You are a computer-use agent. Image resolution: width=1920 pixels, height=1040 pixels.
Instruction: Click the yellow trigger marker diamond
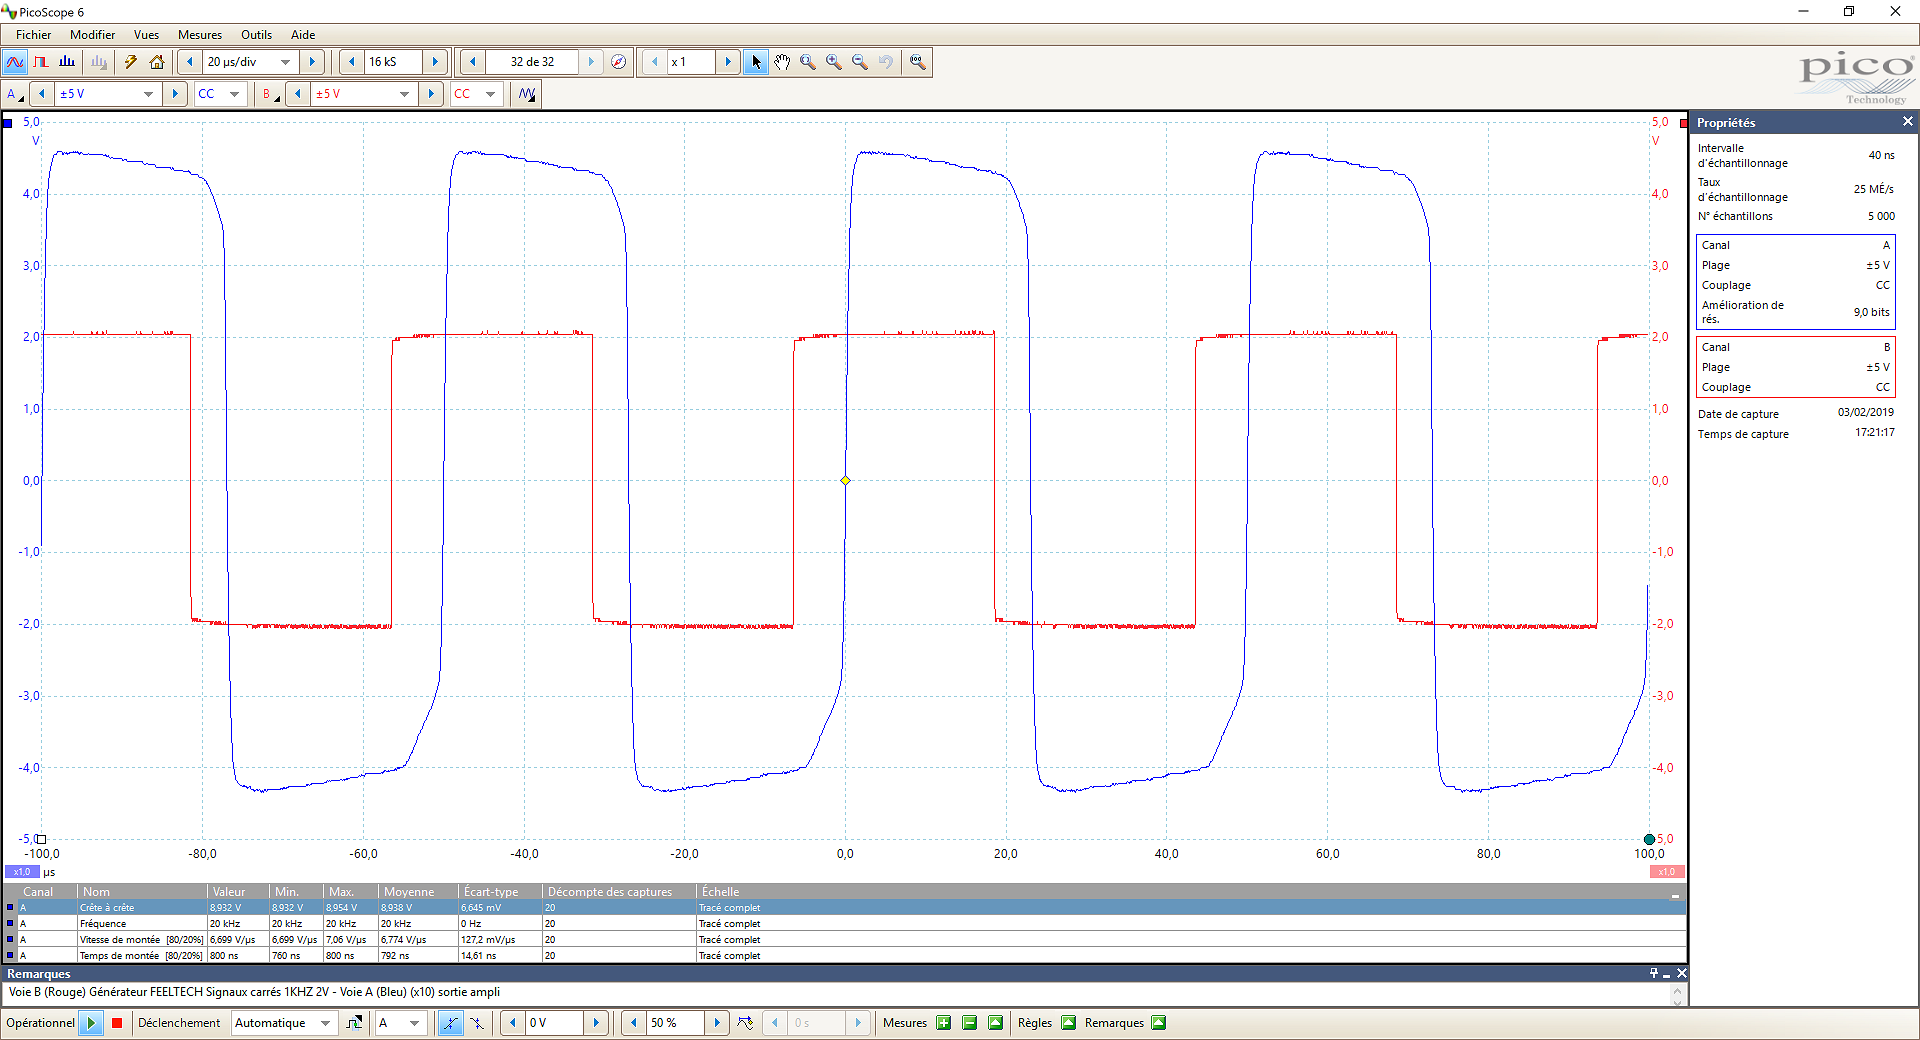(845, 481)
